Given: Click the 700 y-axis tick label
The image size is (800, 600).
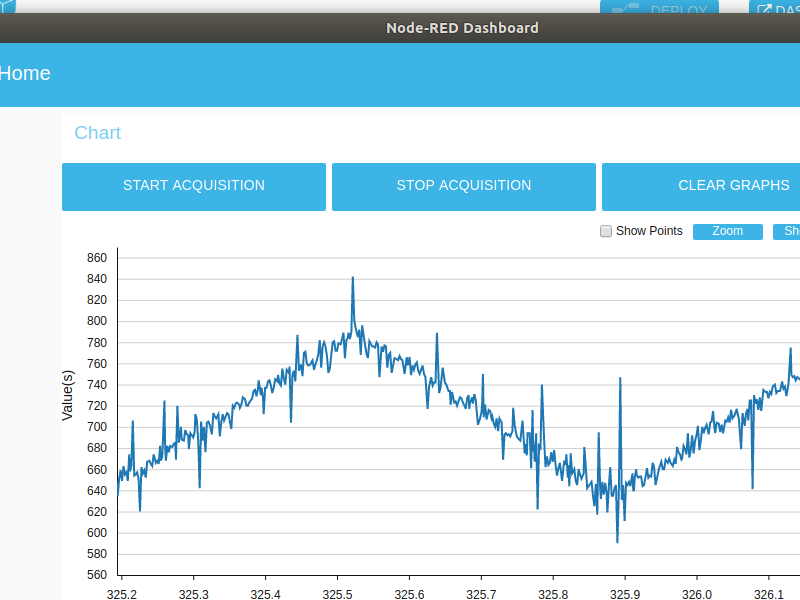Looking at the screenshot, I should coord(97,427).
